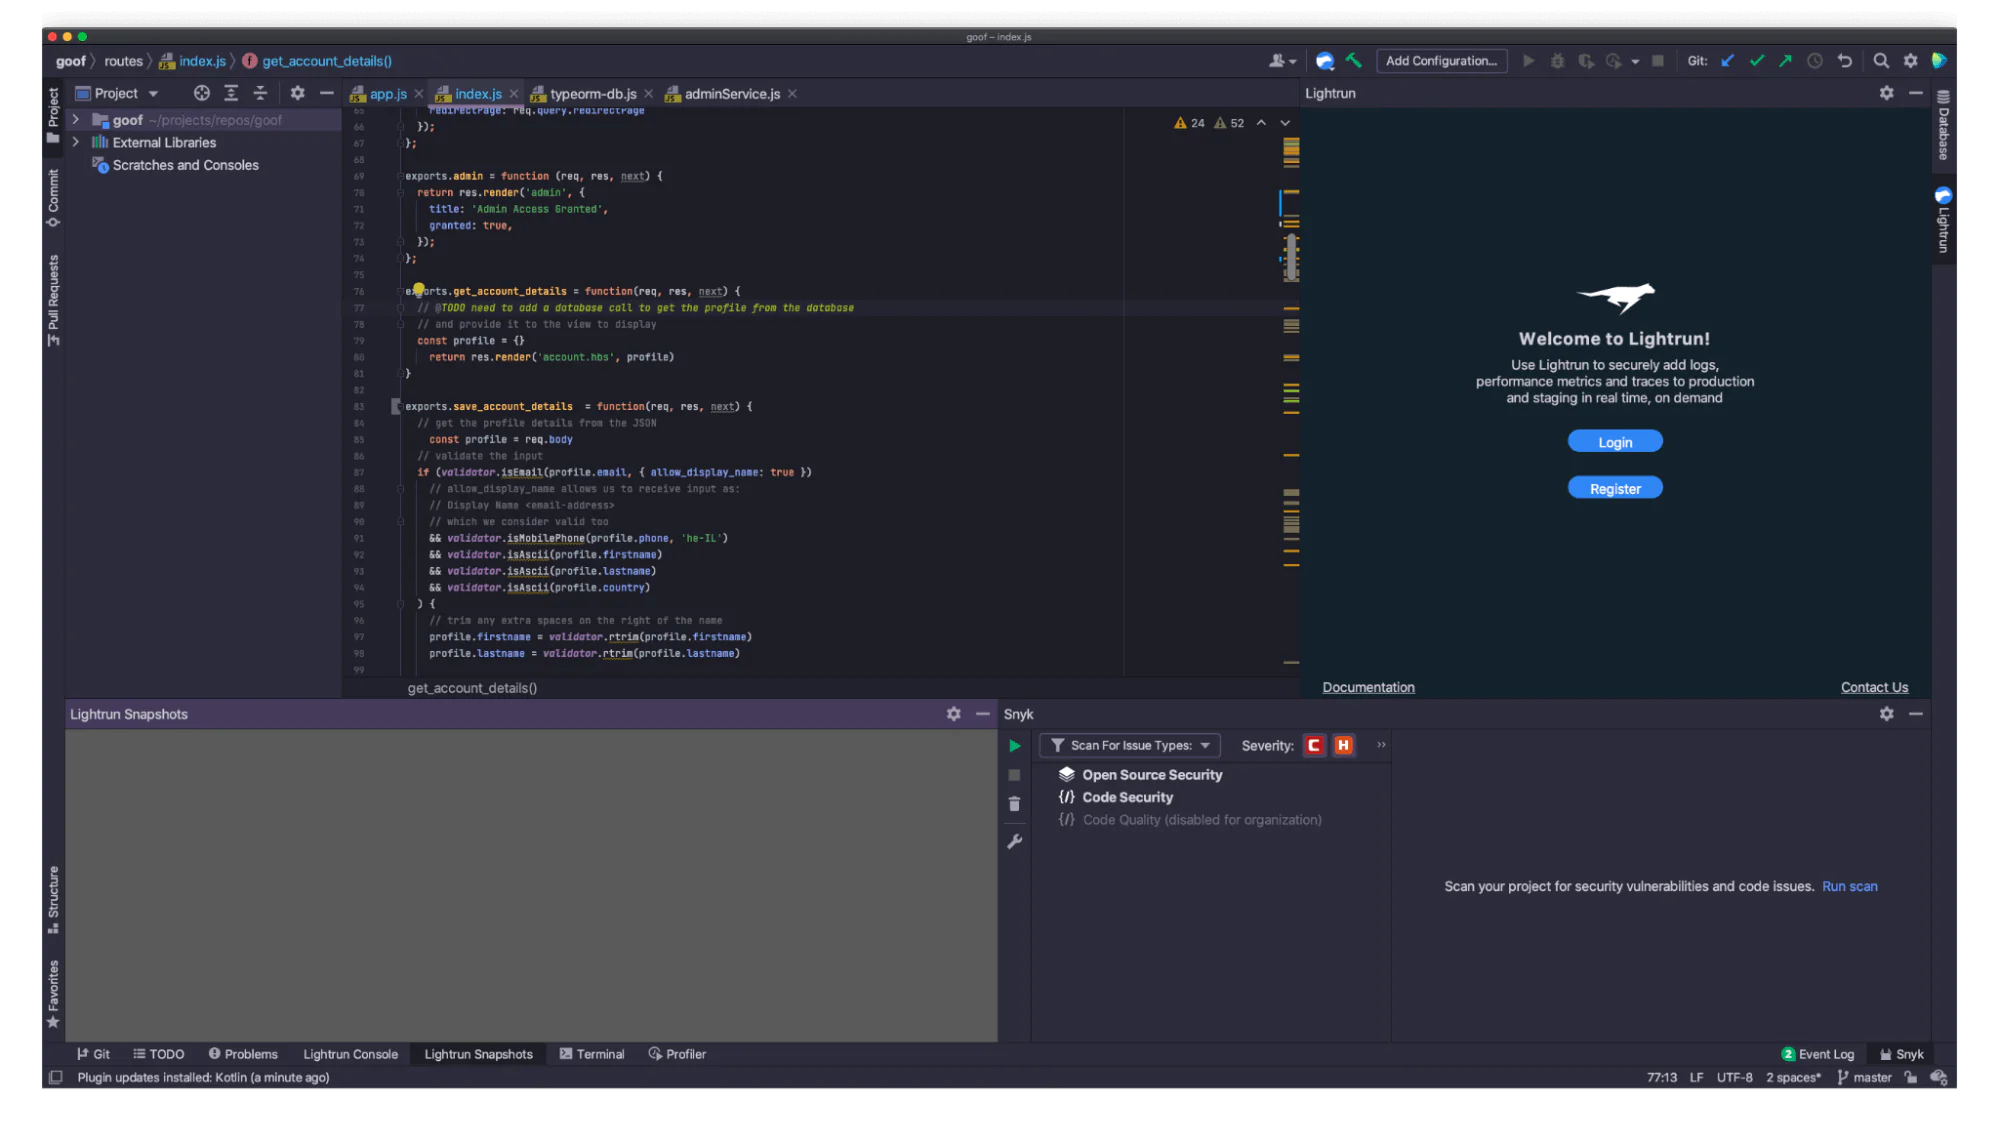This screenshot has width=1999, height=1144.
Task: Click Expand All icon in Project panel
Action: pos(231,93)
